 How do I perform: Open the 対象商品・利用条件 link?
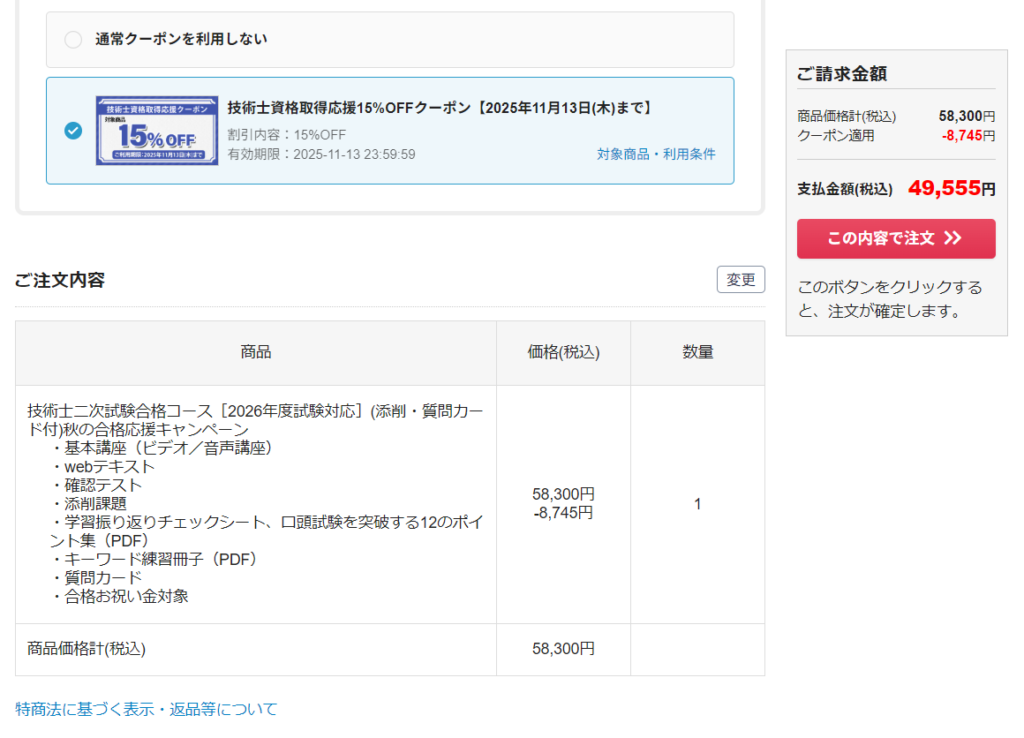[x=656, y=154]
